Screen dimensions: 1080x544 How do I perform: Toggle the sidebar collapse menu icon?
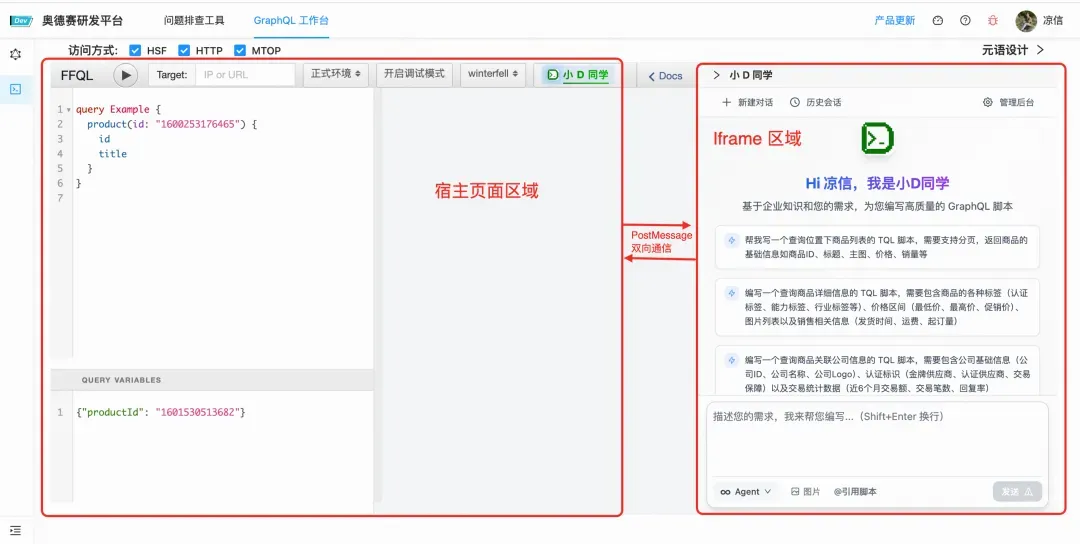15,530
